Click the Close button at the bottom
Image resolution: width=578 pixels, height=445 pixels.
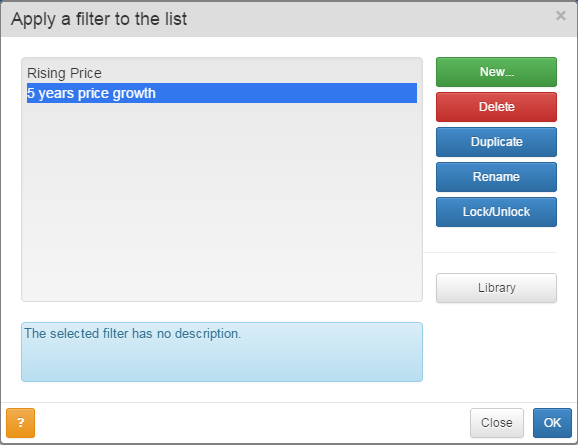click(497, 423)
